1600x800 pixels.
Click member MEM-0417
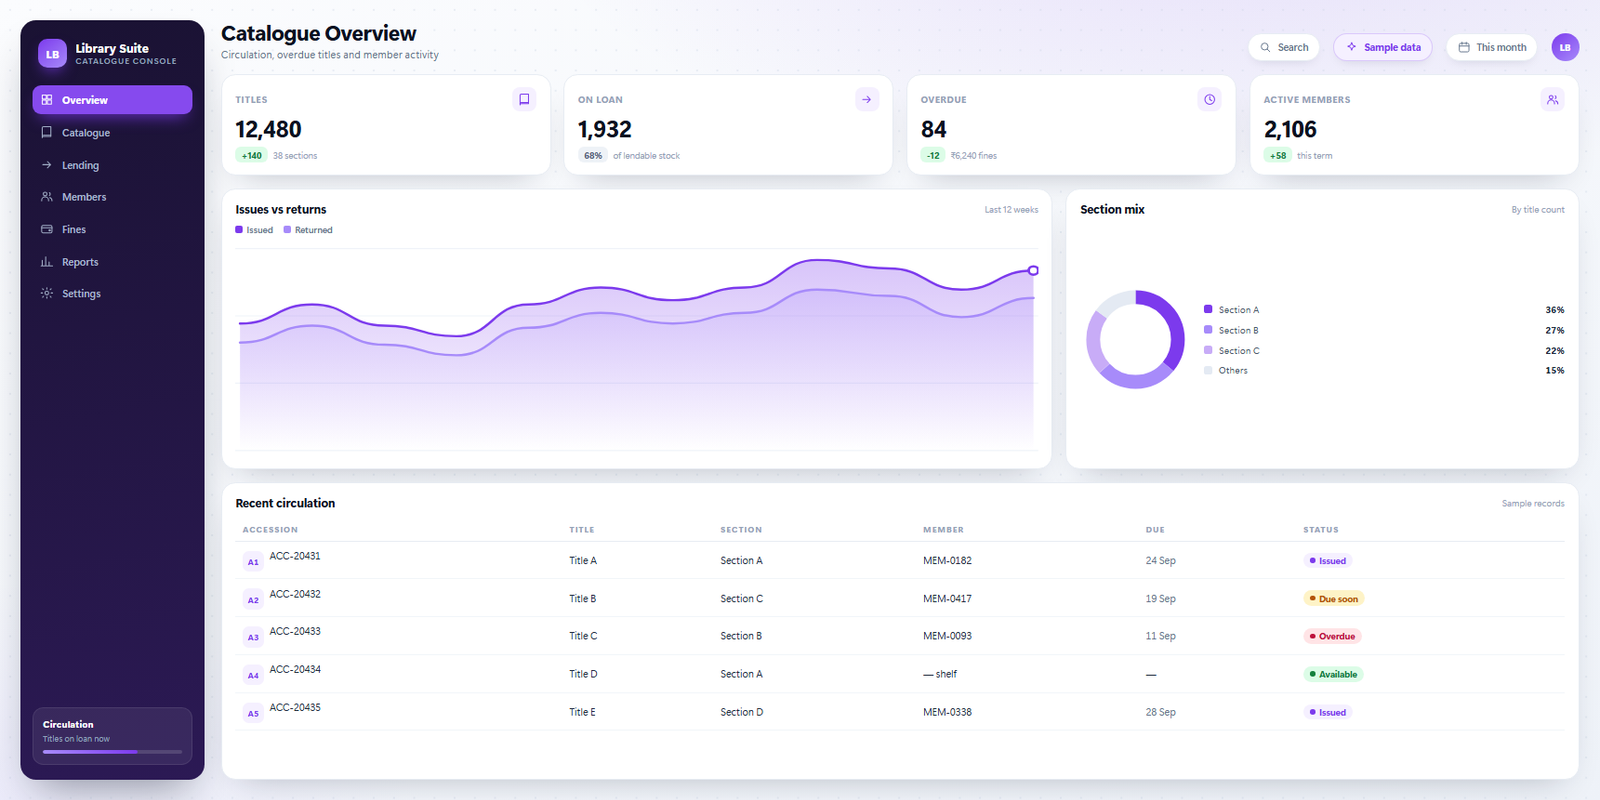point(947,599)
